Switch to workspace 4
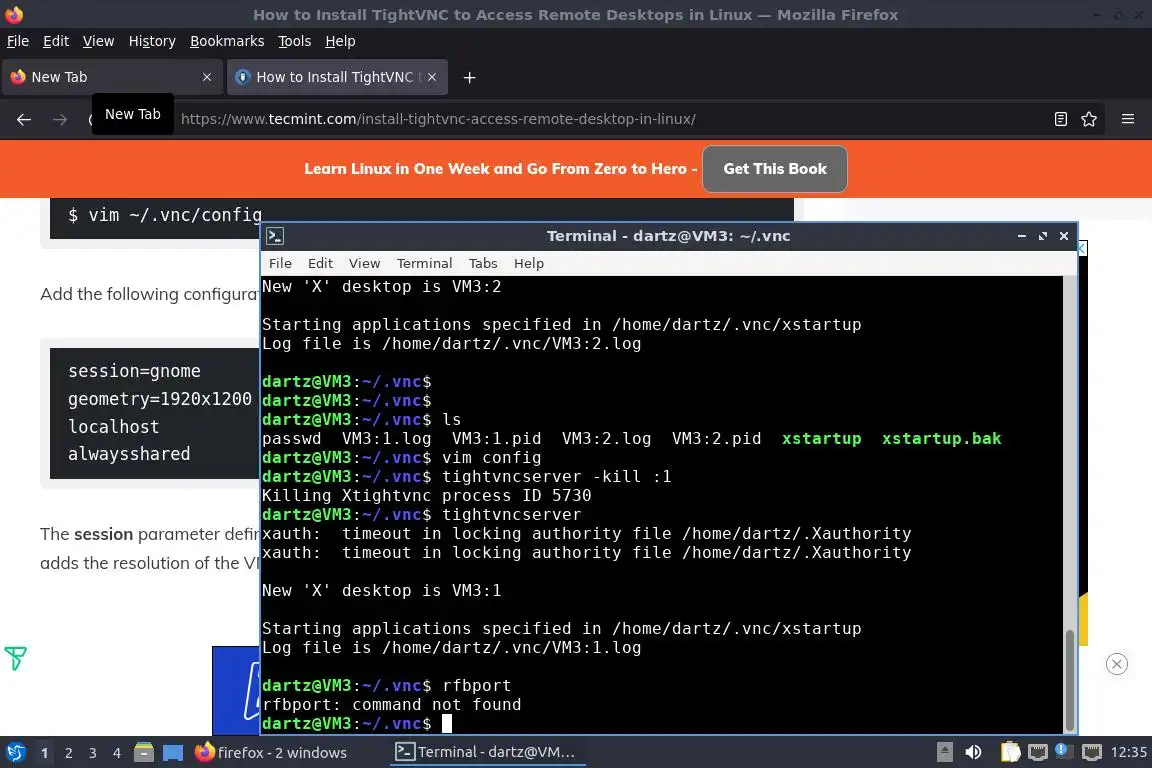Screen dimensions: 1152x768 (116, 753)
